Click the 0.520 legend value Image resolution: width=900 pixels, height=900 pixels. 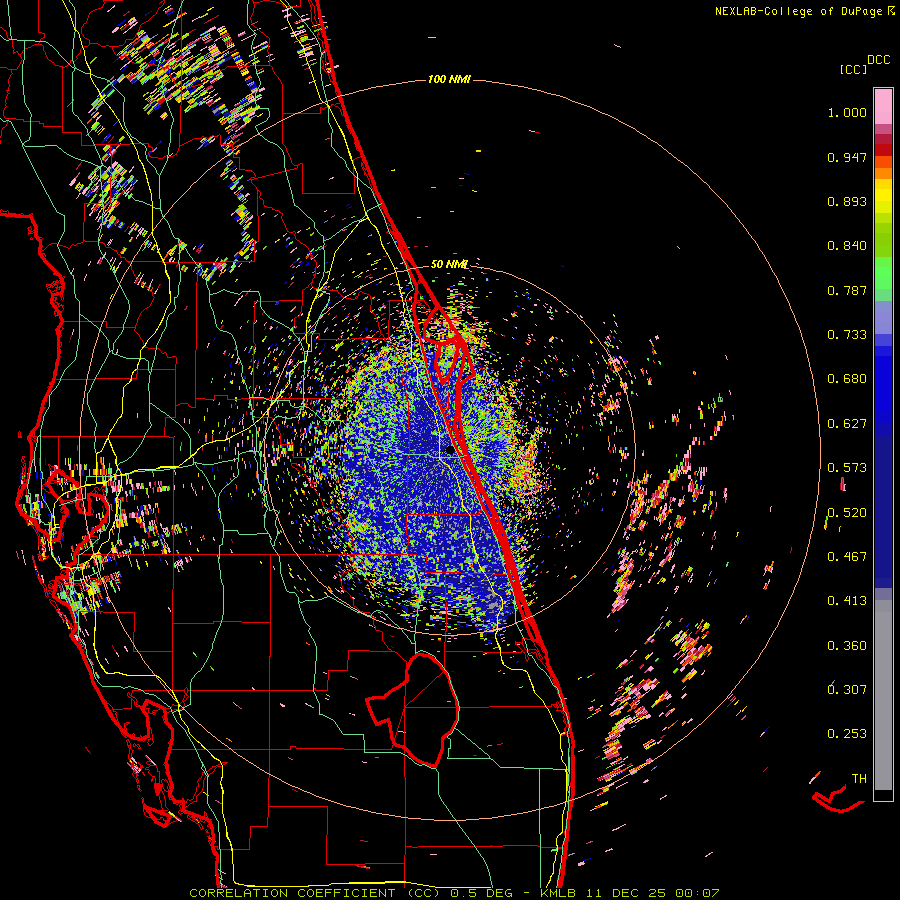847,513
